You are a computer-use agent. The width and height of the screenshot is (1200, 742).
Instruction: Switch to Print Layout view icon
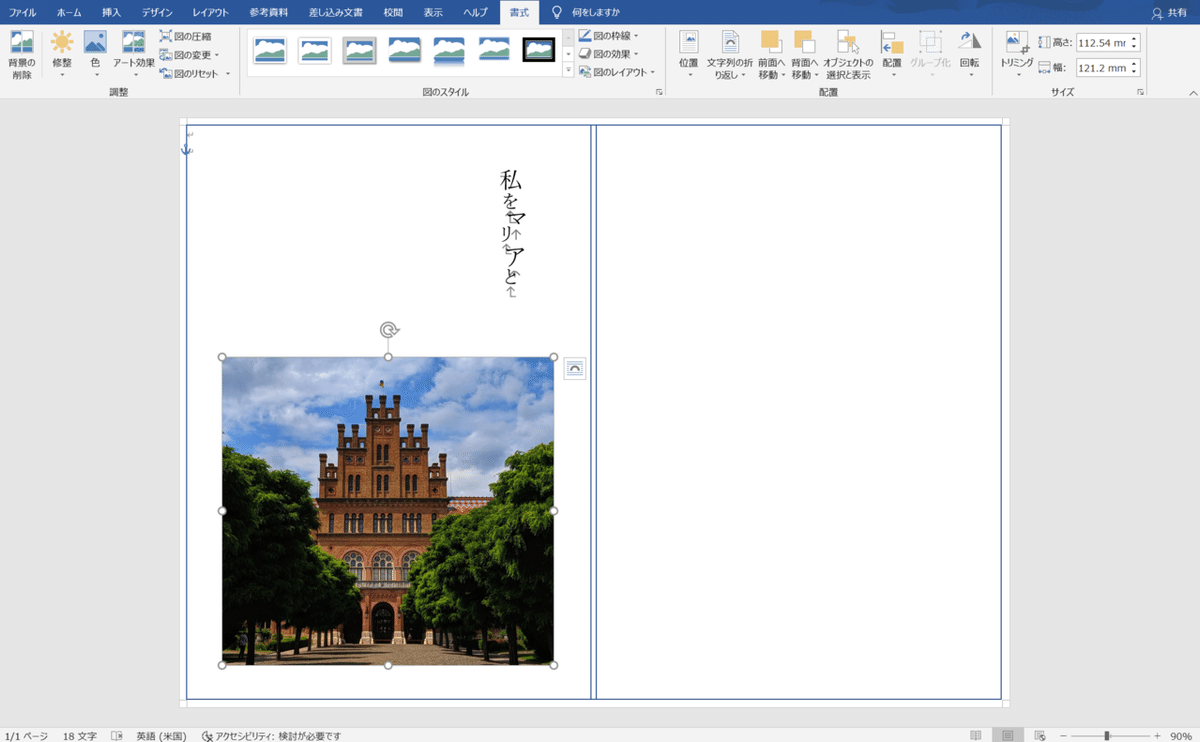[x=1008, y=736]
